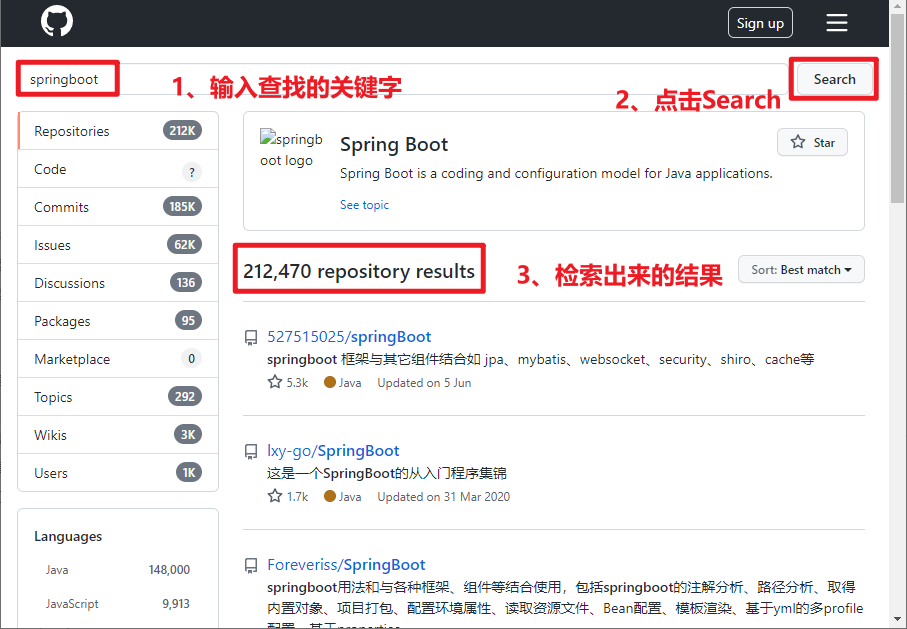Open the hamburger navigation menu

point(836,23)
